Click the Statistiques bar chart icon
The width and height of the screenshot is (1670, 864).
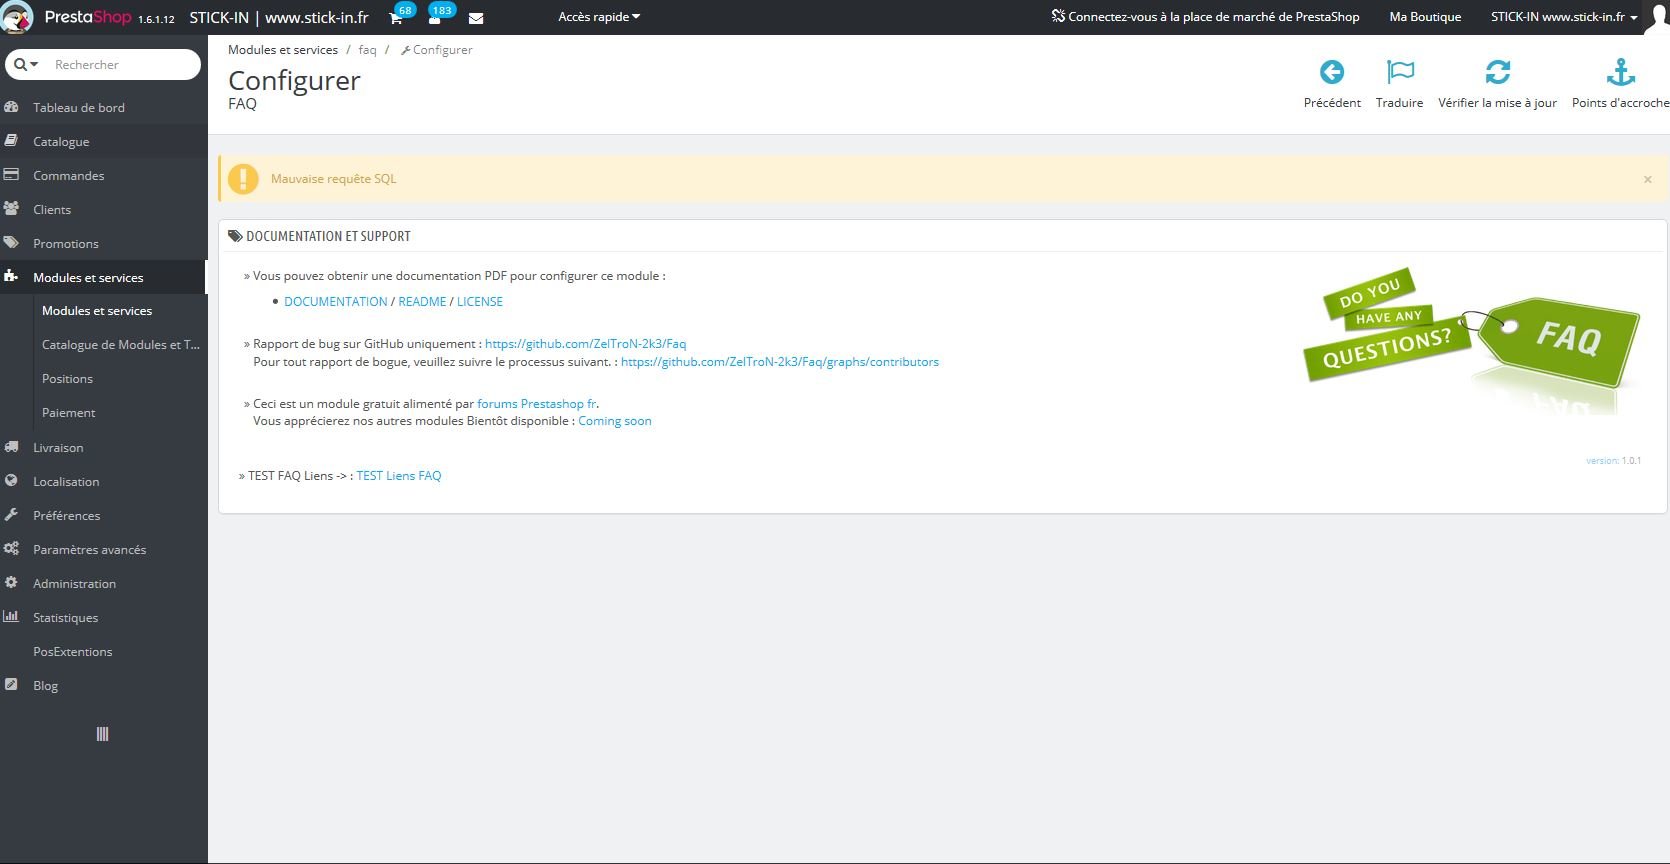(x=12, y=617)
